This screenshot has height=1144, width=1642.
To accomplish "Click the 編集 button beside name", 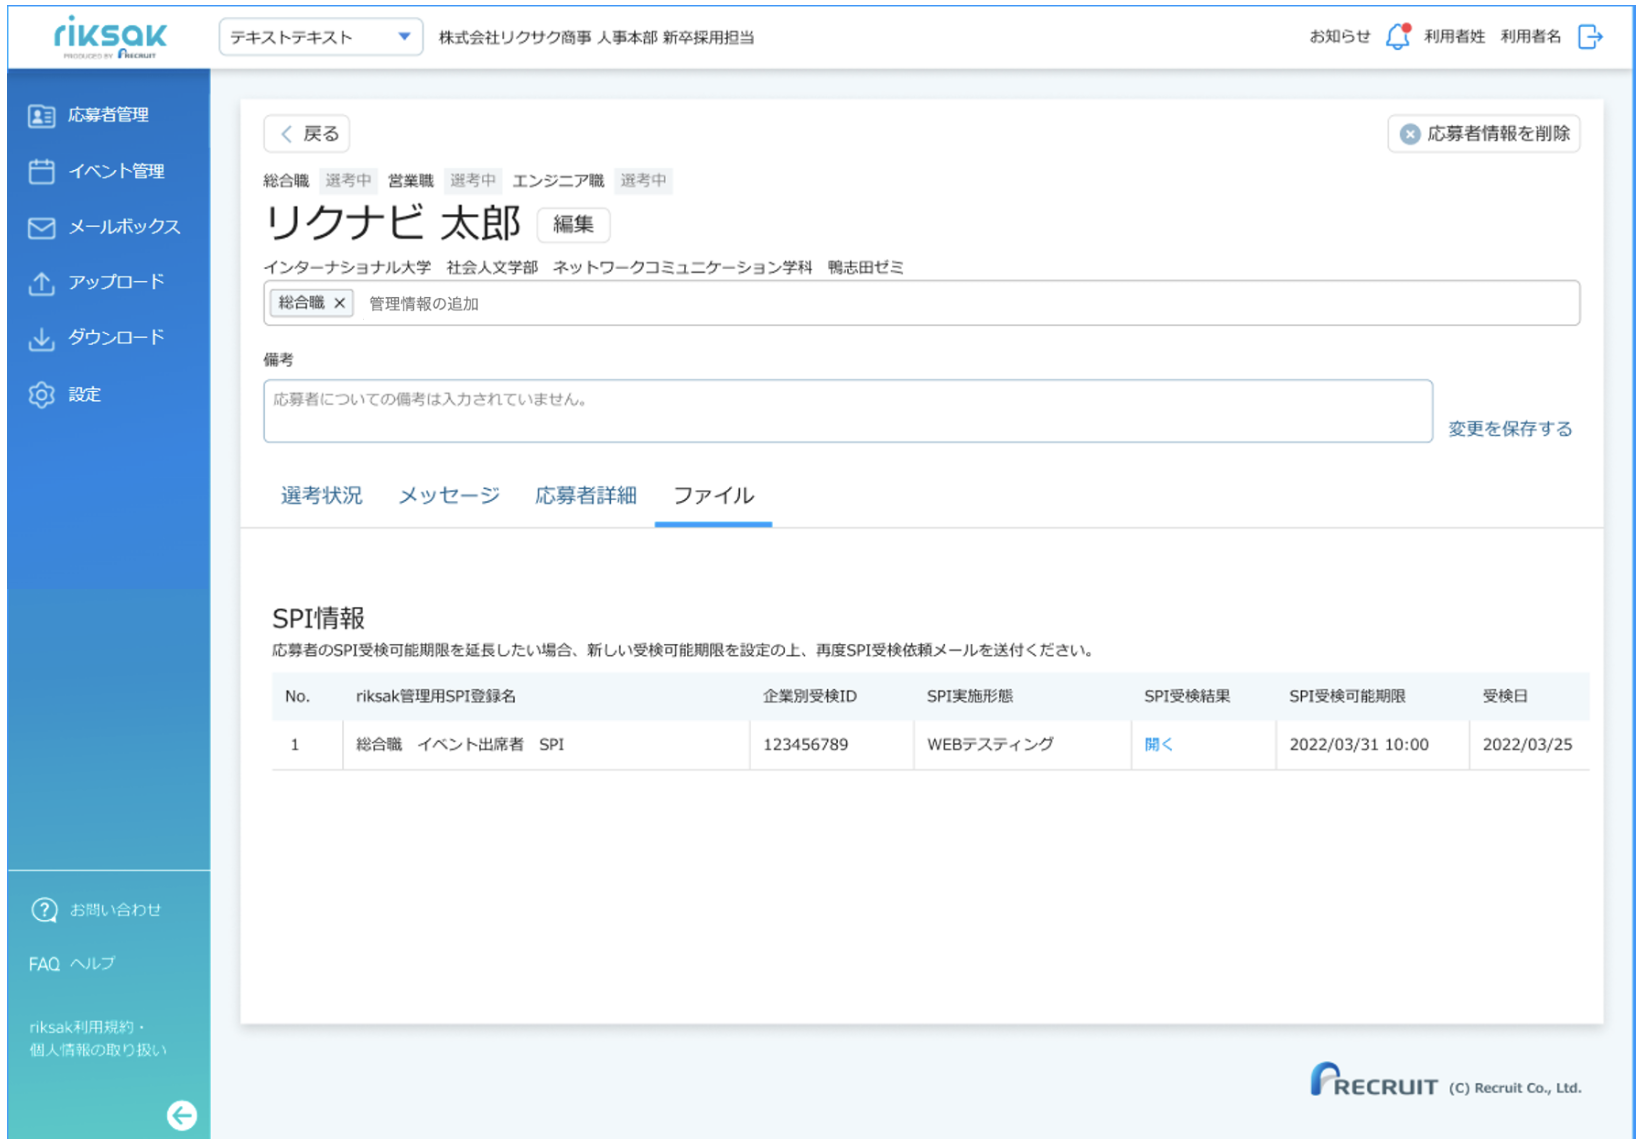I will tap(573, 224).
